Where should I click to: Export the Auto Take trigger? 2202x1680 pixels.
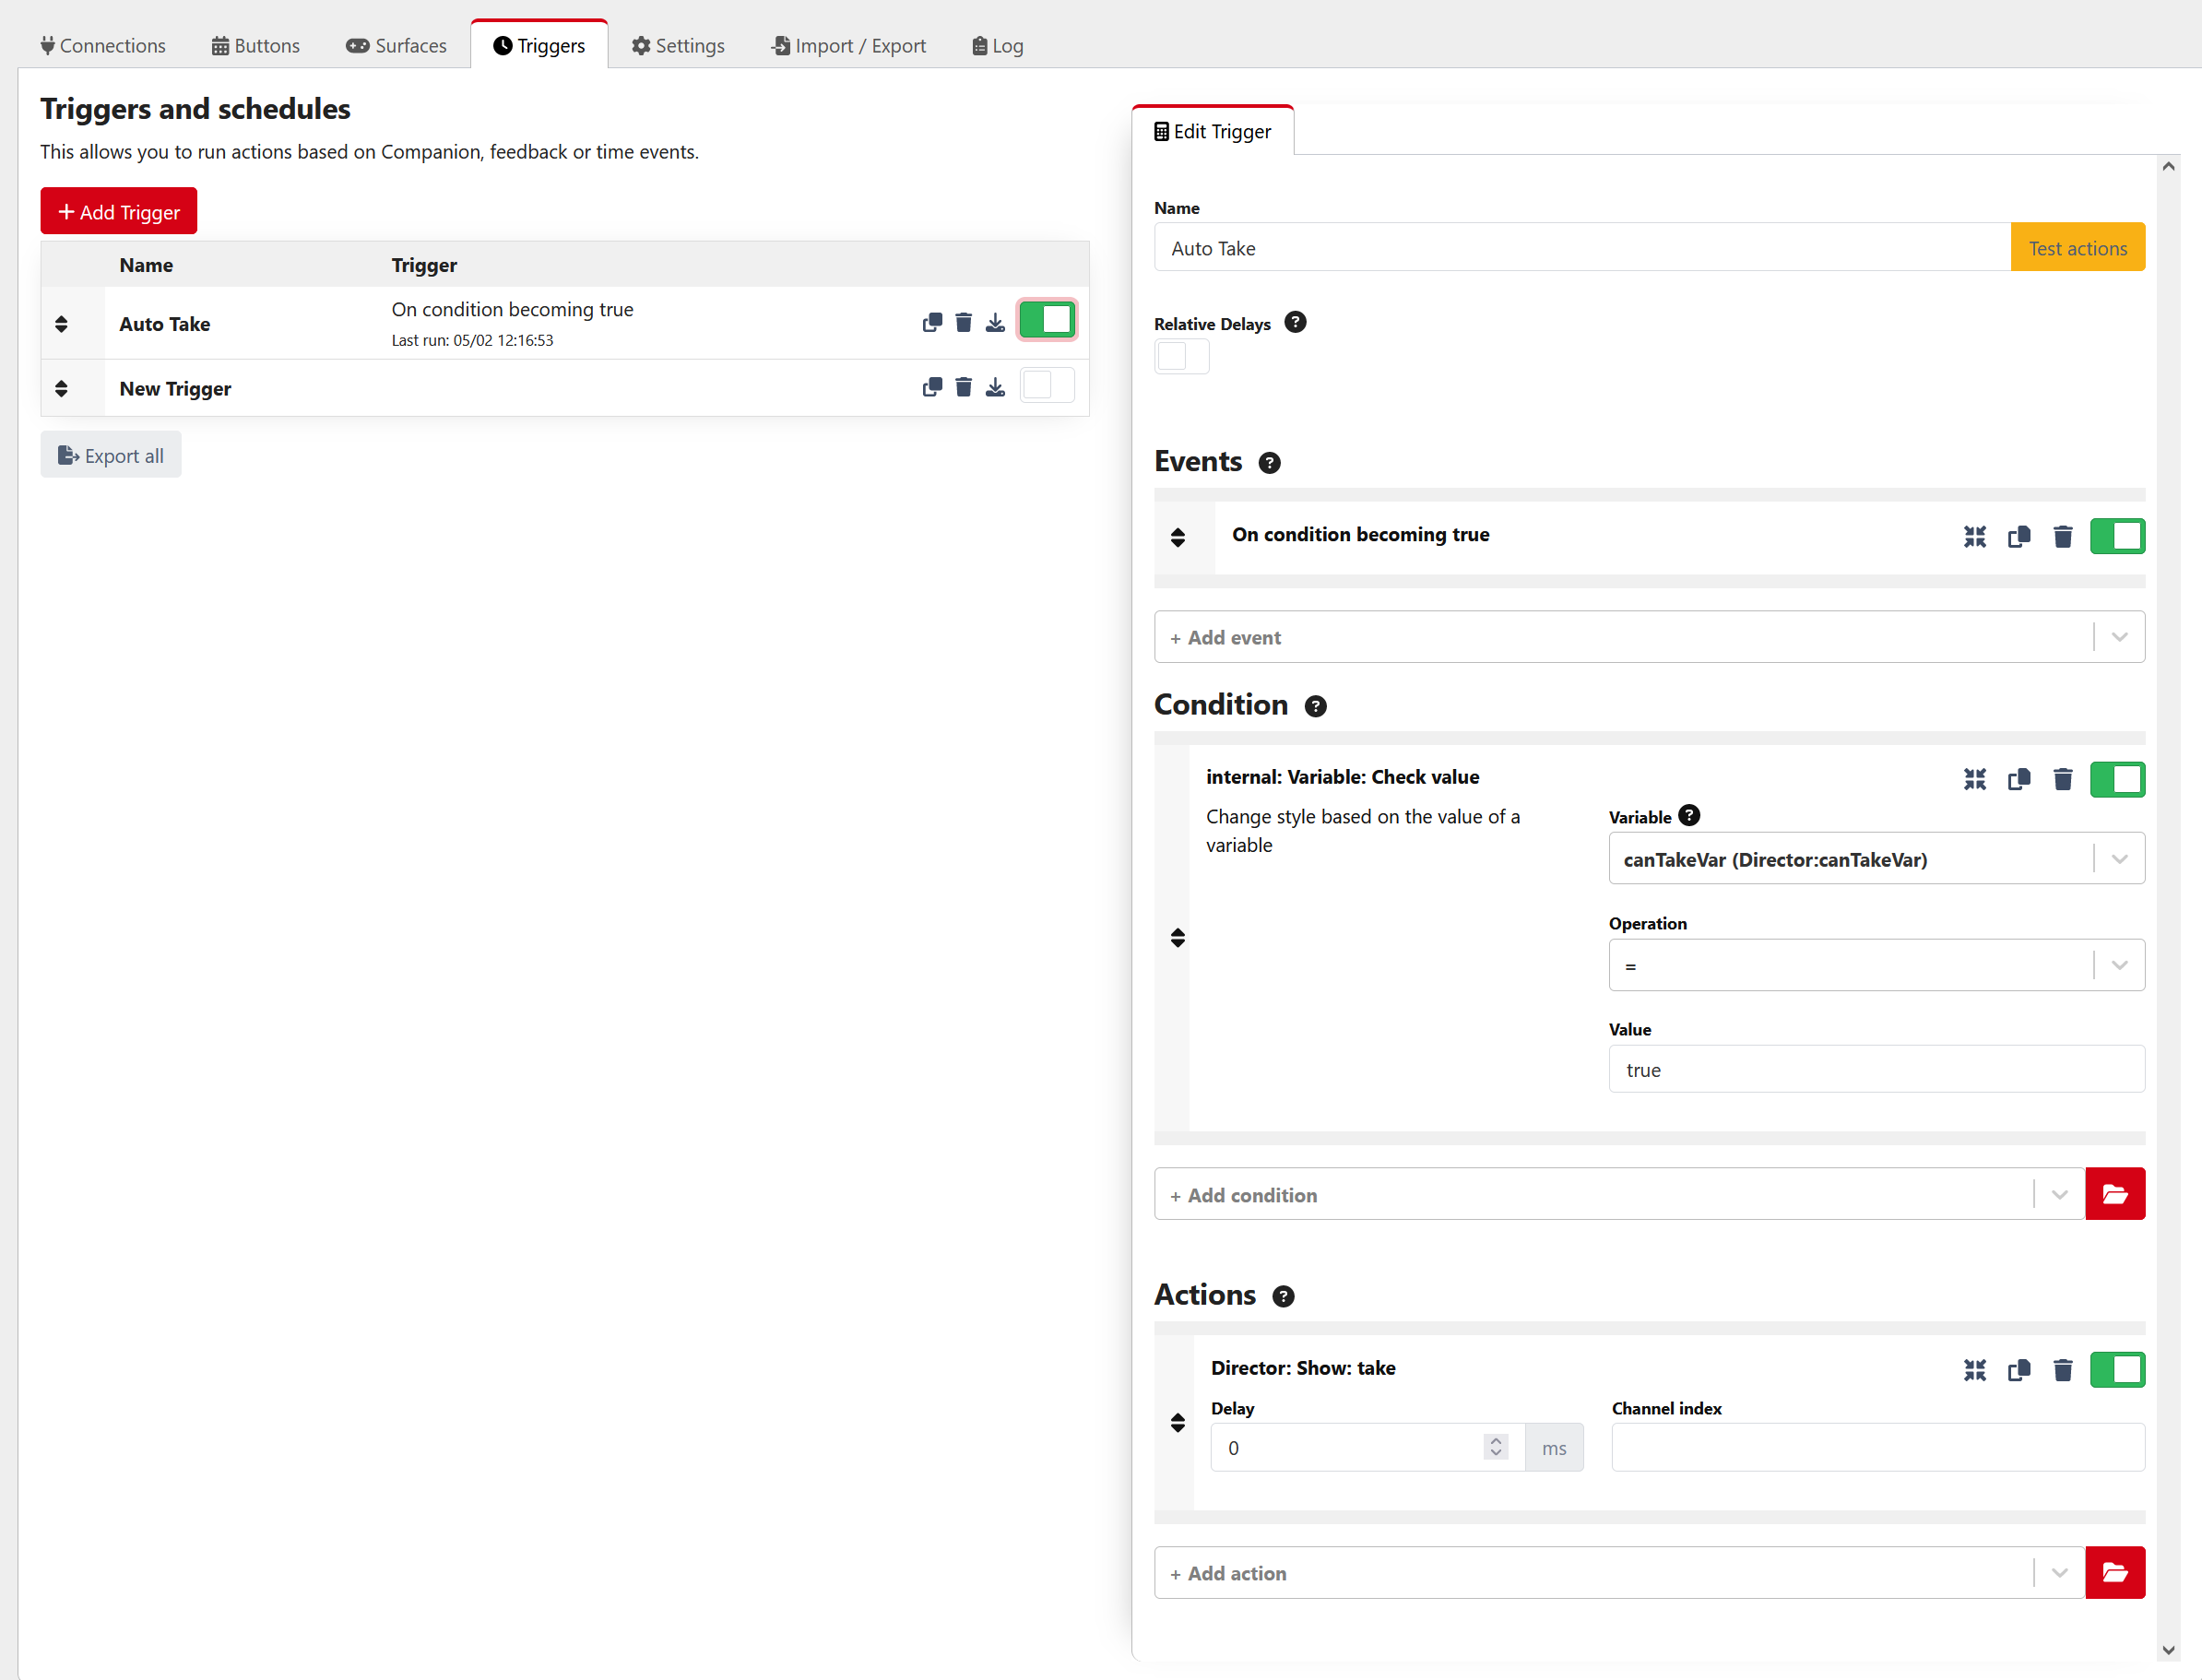point(995,322)
